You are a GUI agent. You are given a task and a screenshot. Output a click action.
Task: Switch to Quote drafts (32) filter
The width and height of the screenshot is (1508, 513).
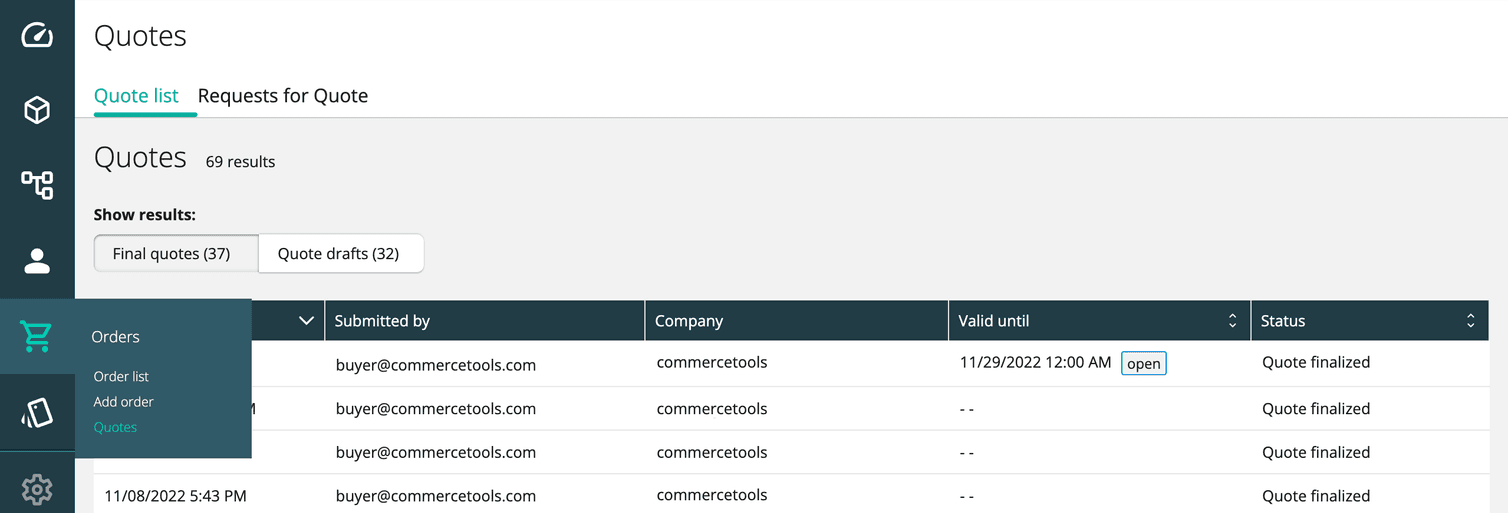(339, 254)
